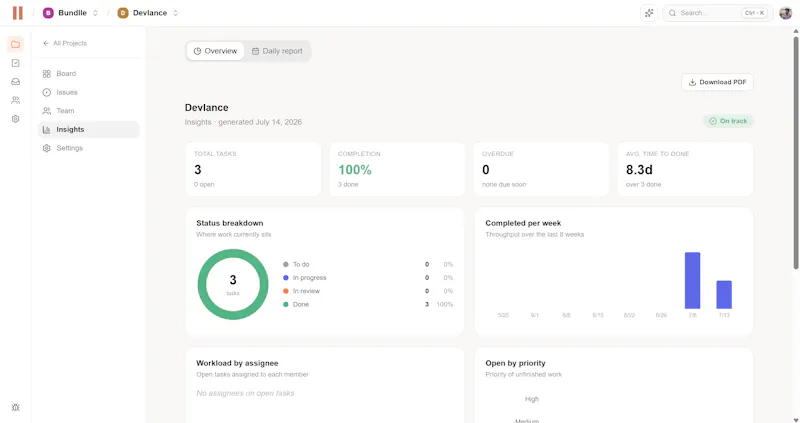Open the Issues page

pyautogui.click(x=88, y=92)
